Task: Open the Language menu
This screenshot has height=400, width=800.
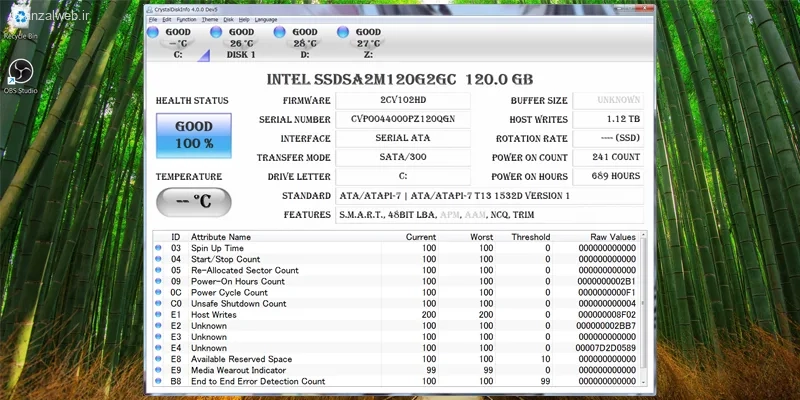Action: pyautogui.click(x=266, y=20)
